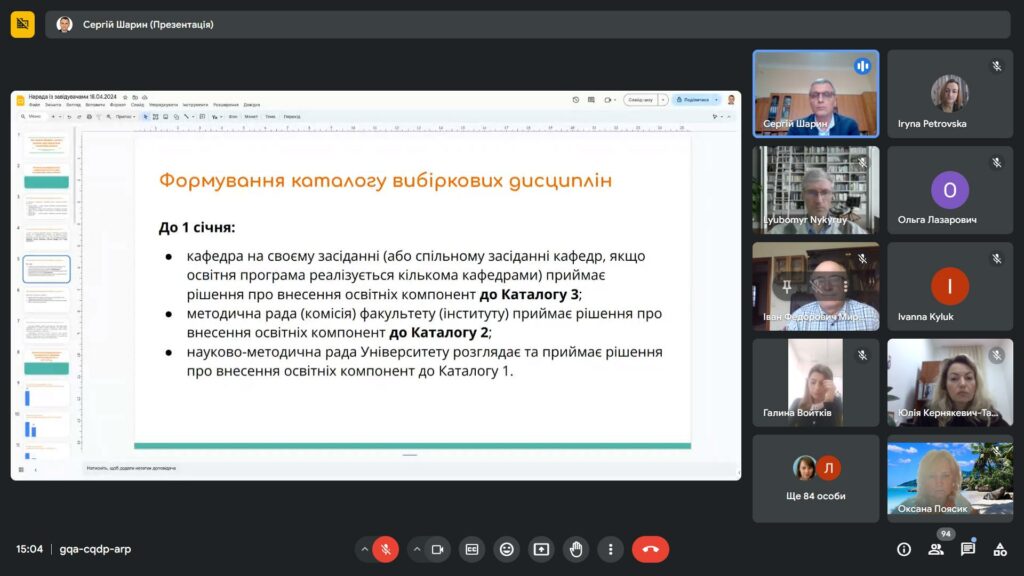Leave the call with red hang-up button

click(650, 549)
